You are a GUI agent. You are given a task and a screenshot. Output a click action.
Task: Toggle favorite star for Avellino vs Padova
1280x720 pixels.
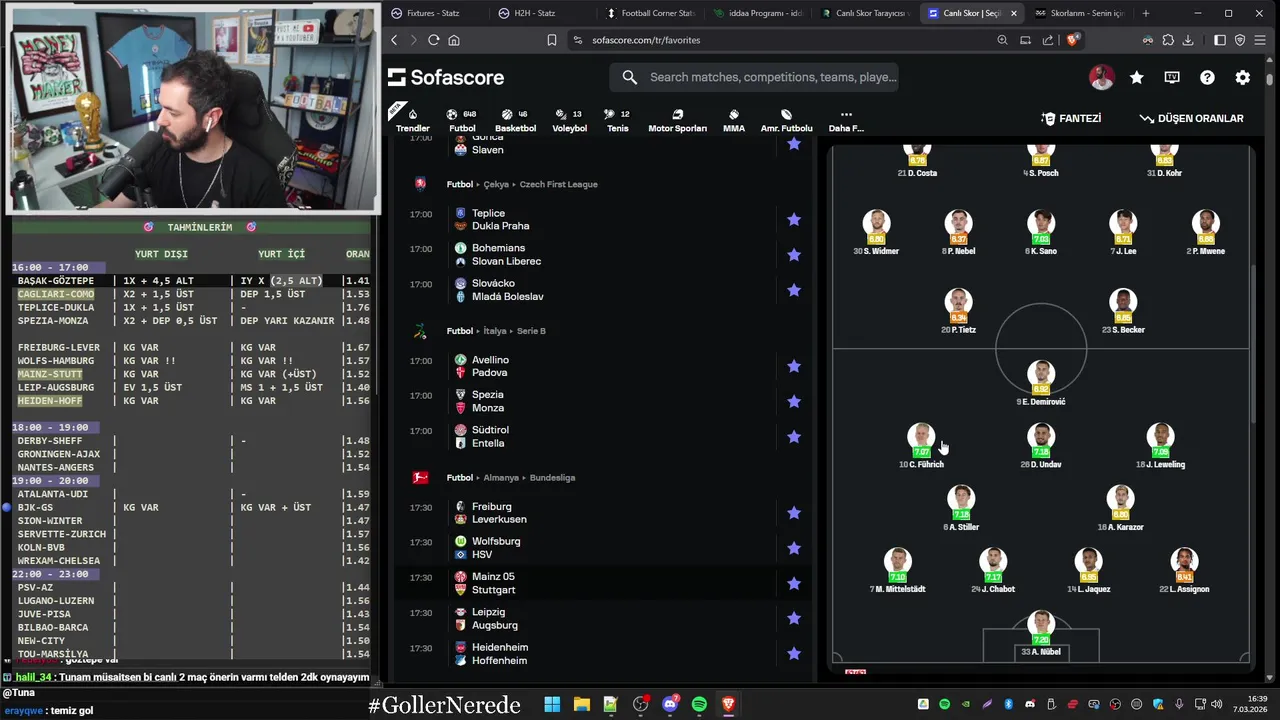[x=794, y=366]
